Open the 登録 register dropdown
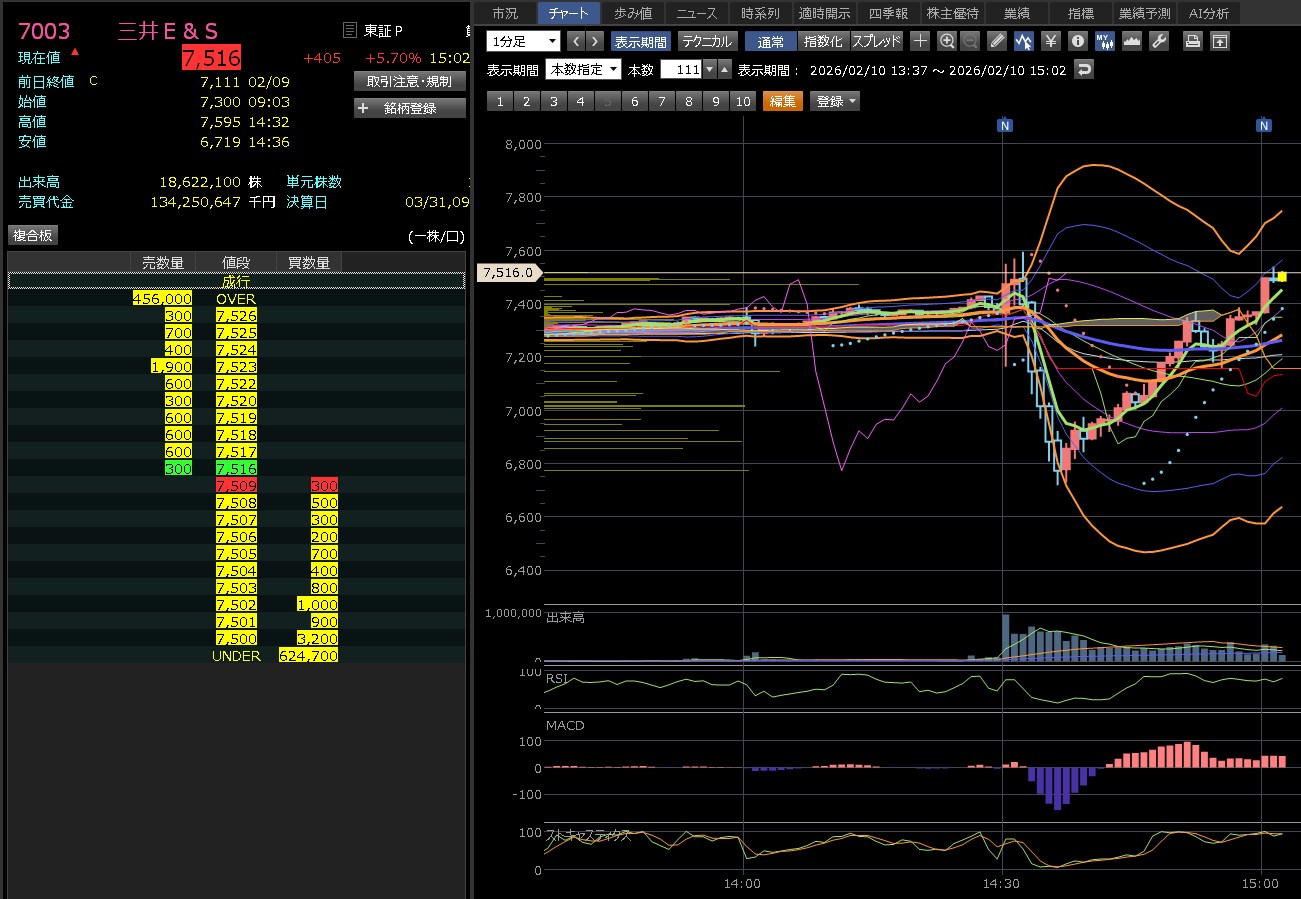Image resolution: width=1301 pixels, height=899 pixels. coord(834,101)
